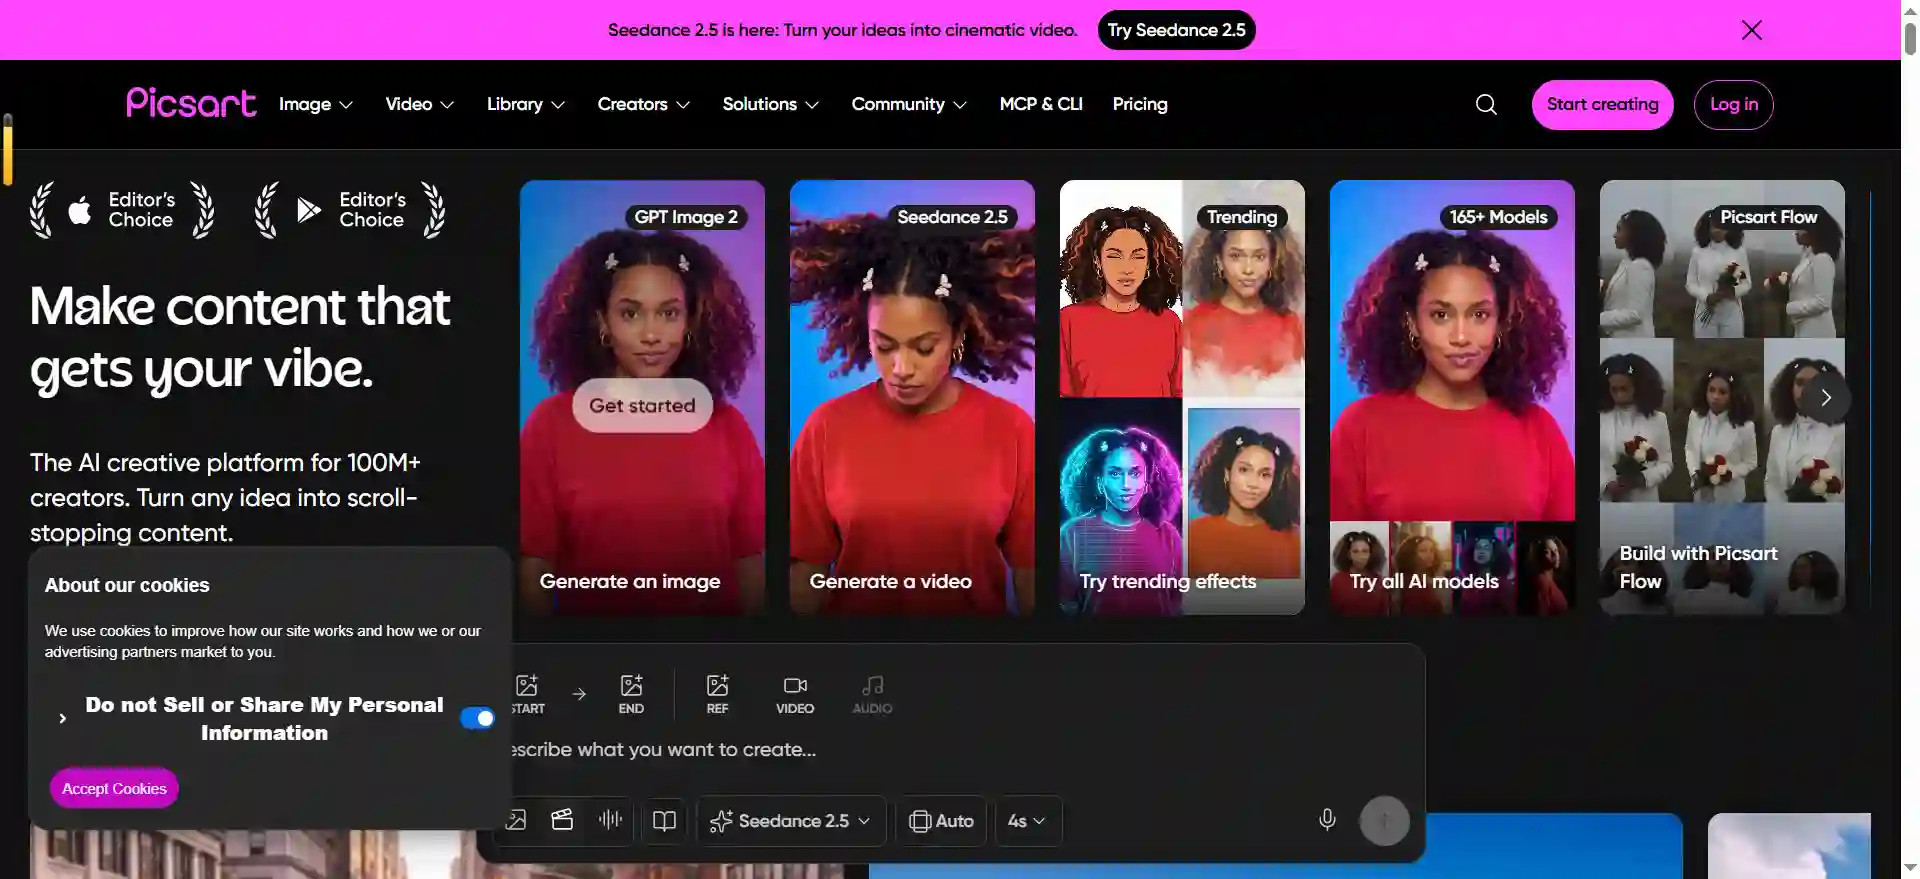This screenshot has width=1920, height=879.
Task: Open the Solutions dropdown
Action: pyautogui.click(x=771, y=104)
